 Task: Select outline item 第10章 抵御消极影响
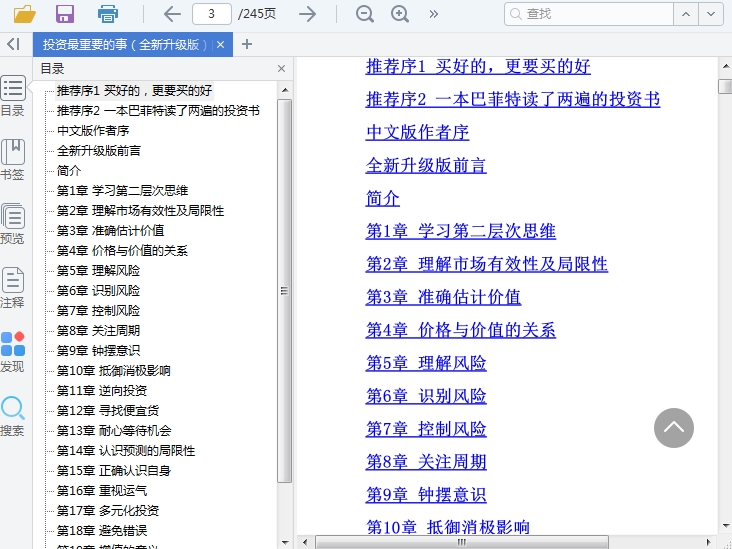click(113, 371)
